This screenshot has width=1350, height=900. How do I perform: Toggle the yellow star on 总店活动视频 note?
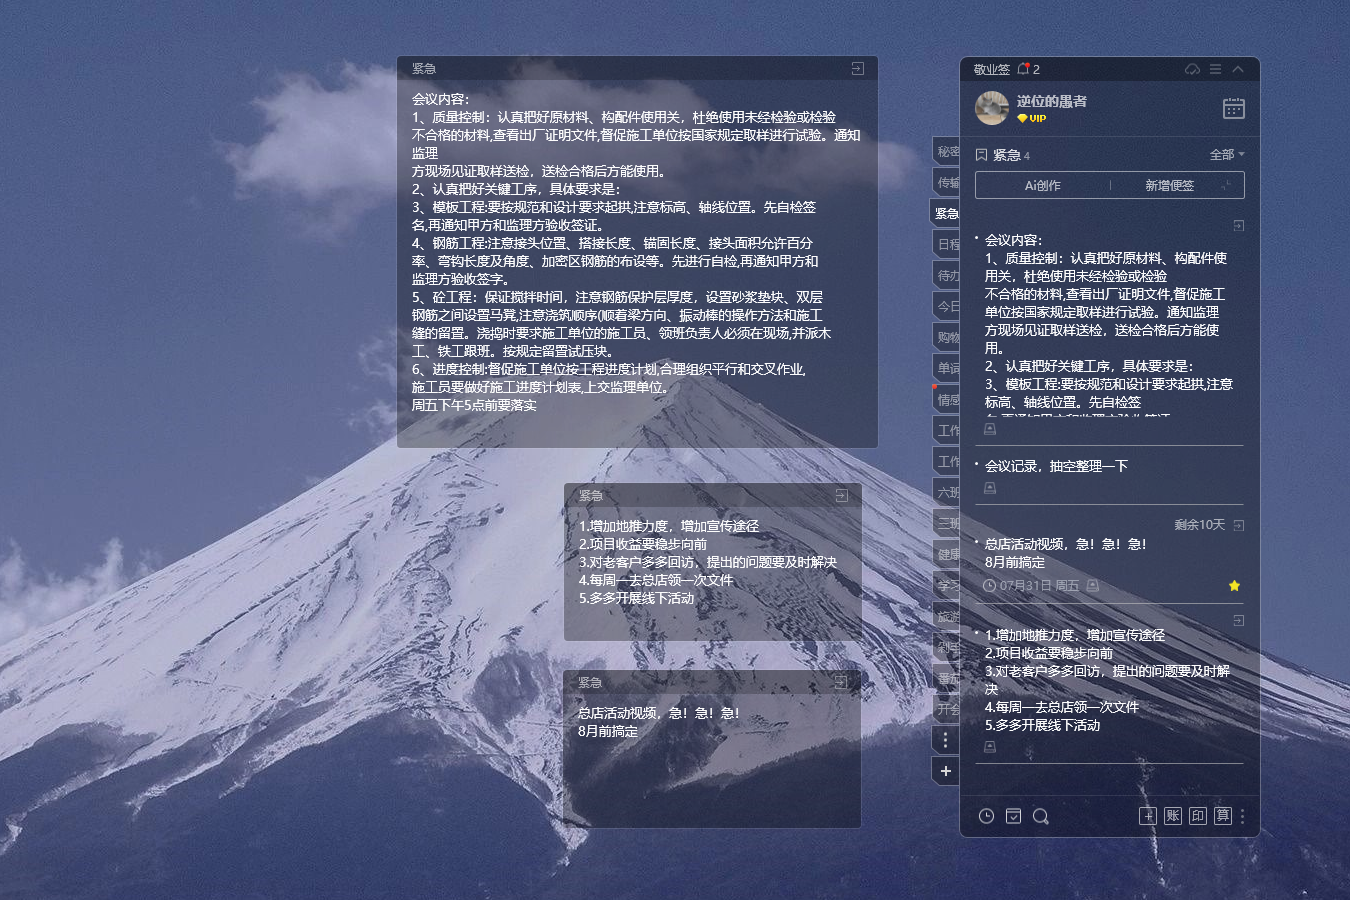pos(1234,586)
